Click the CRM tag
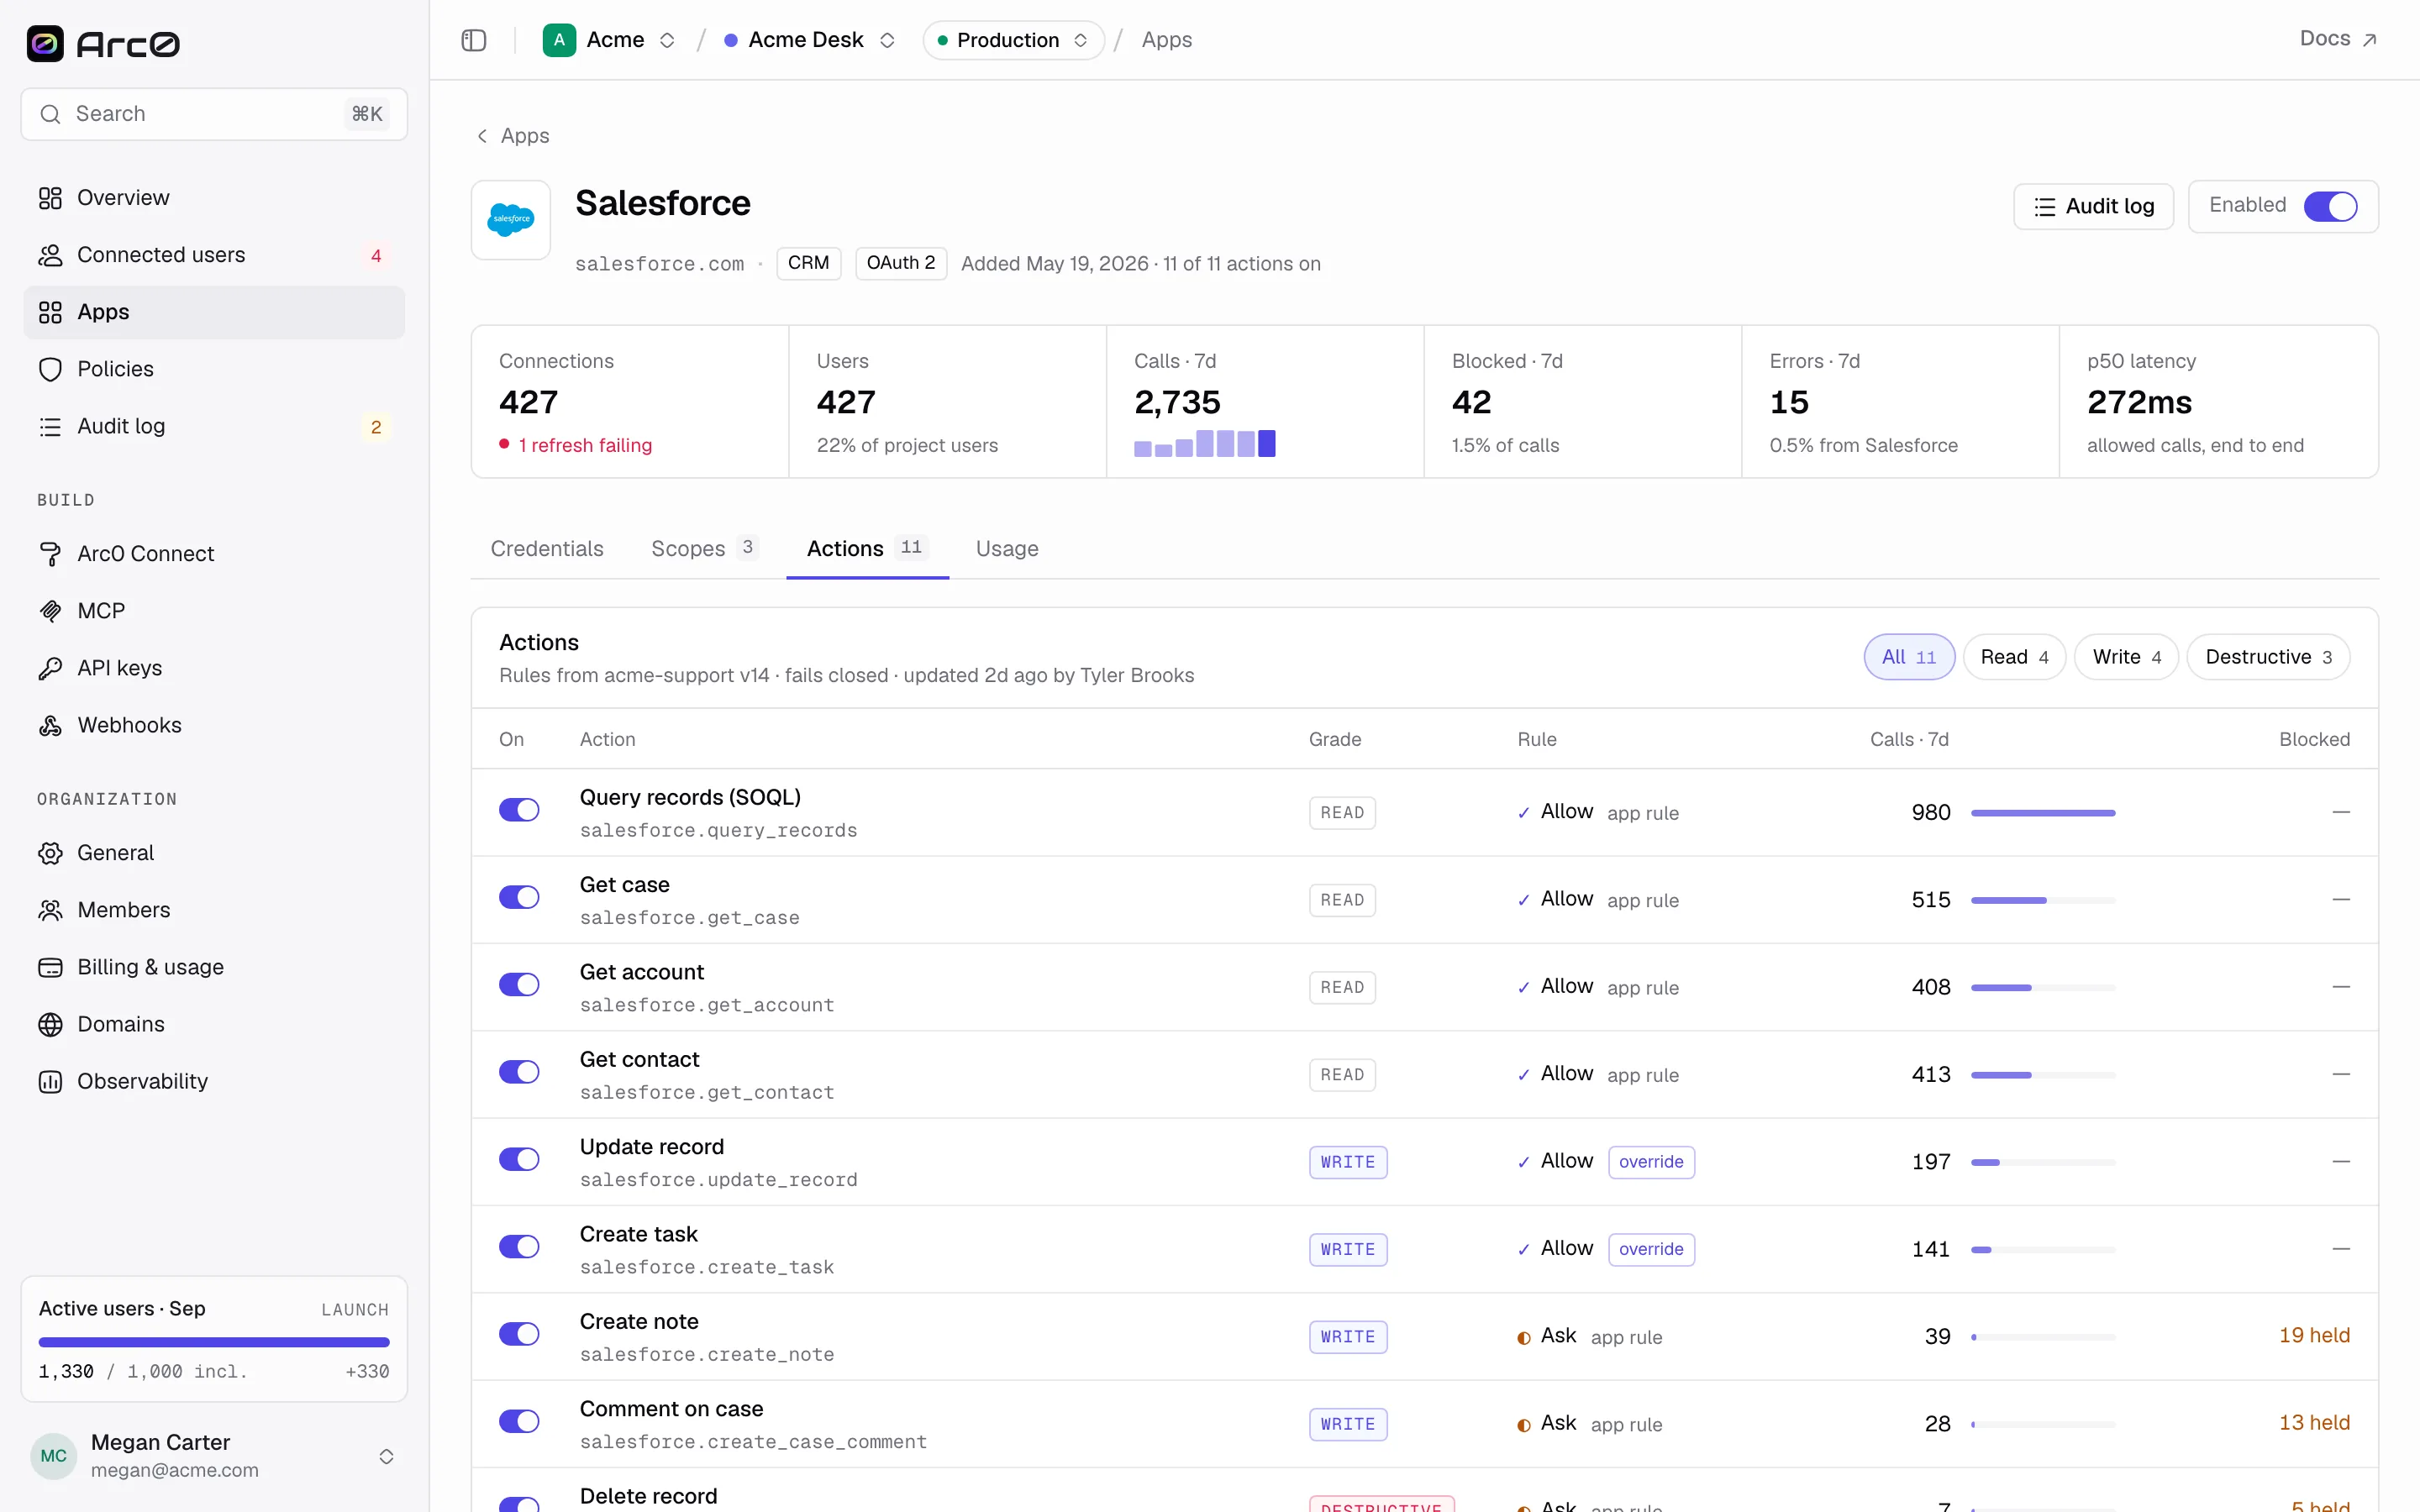Image resolution: width=2420 pixels, height=1512 pixels. point(808,263)
